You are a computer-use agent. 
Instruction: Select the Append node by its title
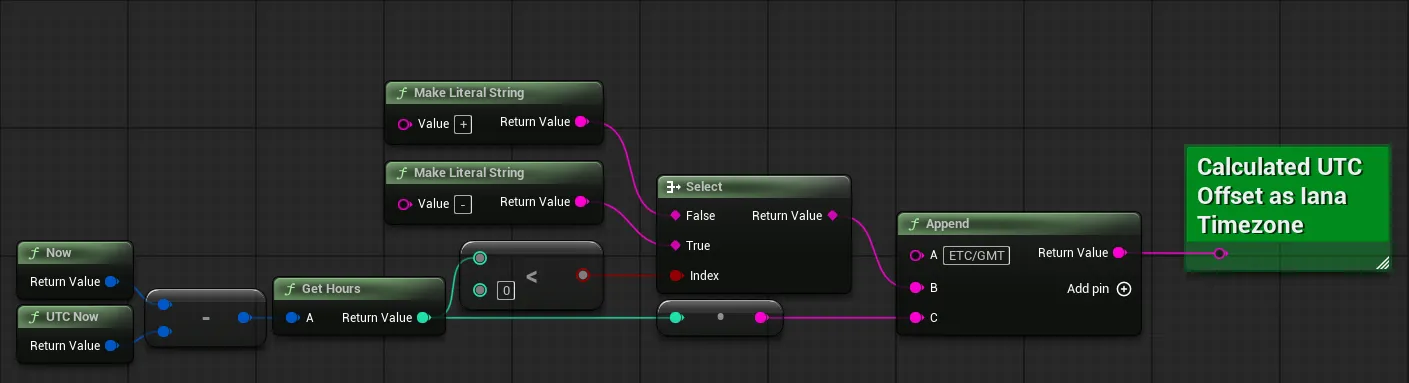coord(948,225)
